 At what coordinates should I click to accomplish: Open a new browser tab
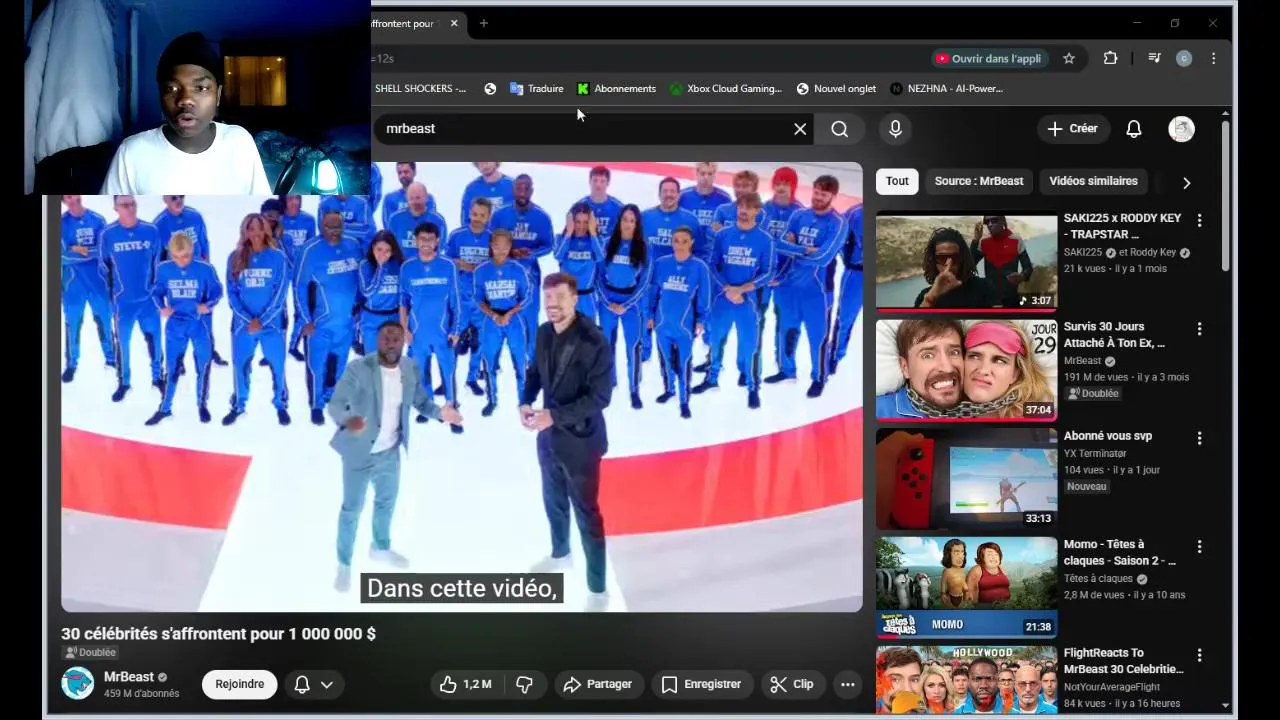(484, 23)
